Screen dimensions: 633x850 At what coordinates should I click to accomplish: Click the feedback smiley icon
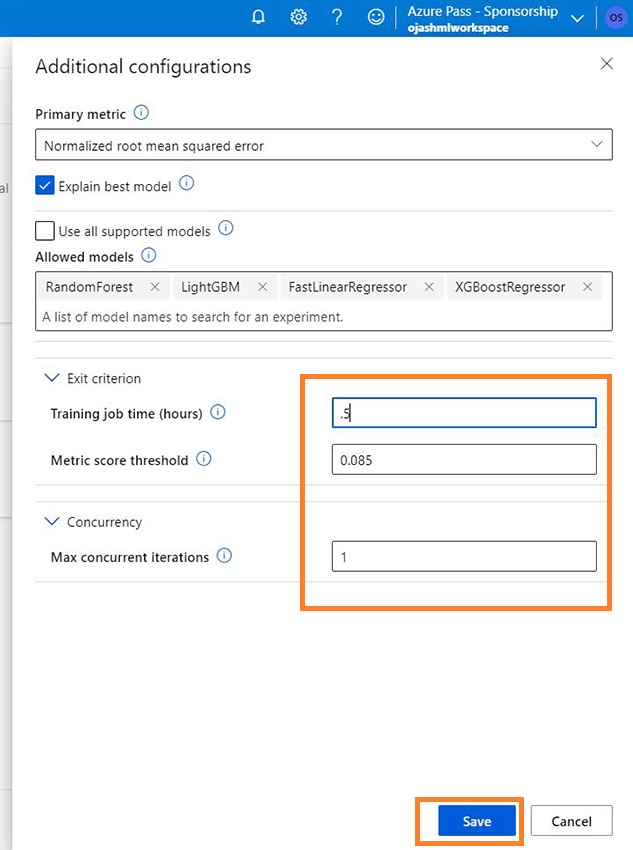376,17
